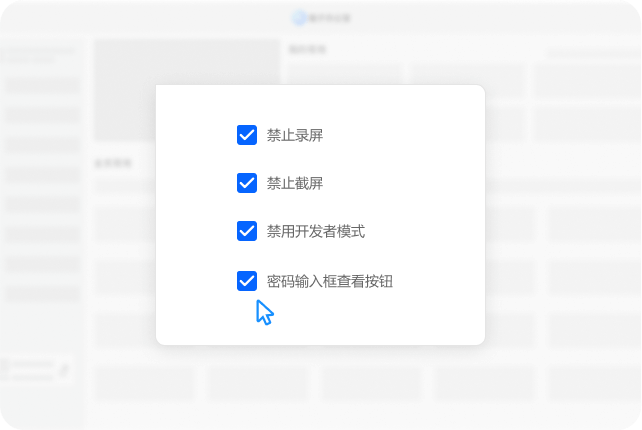Click the 密码输入框查看按钮 label text
The width and height of the screenshot is (642, 430).
tap(330, 281)
